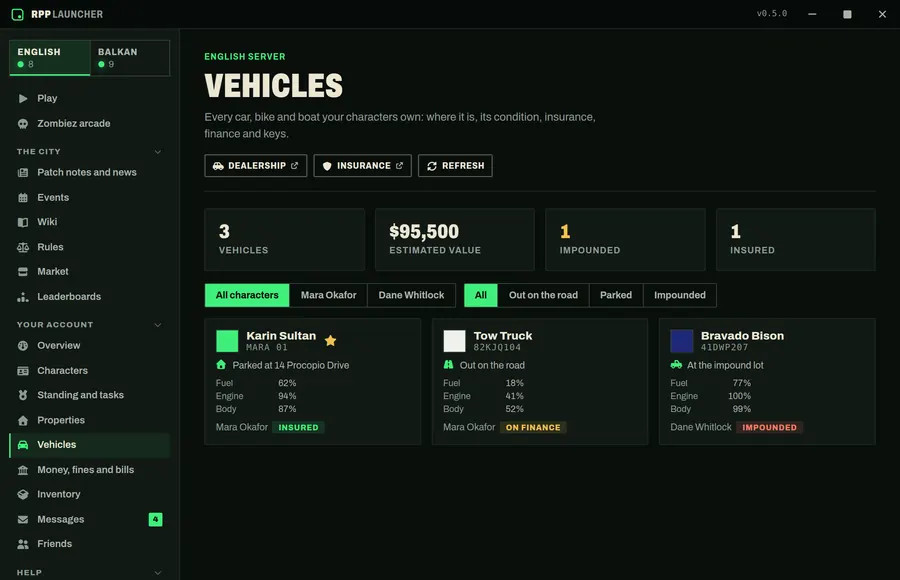Screen dimensions: 900x580
Task: Click the Properties house icon
Action: pos(23,420)
